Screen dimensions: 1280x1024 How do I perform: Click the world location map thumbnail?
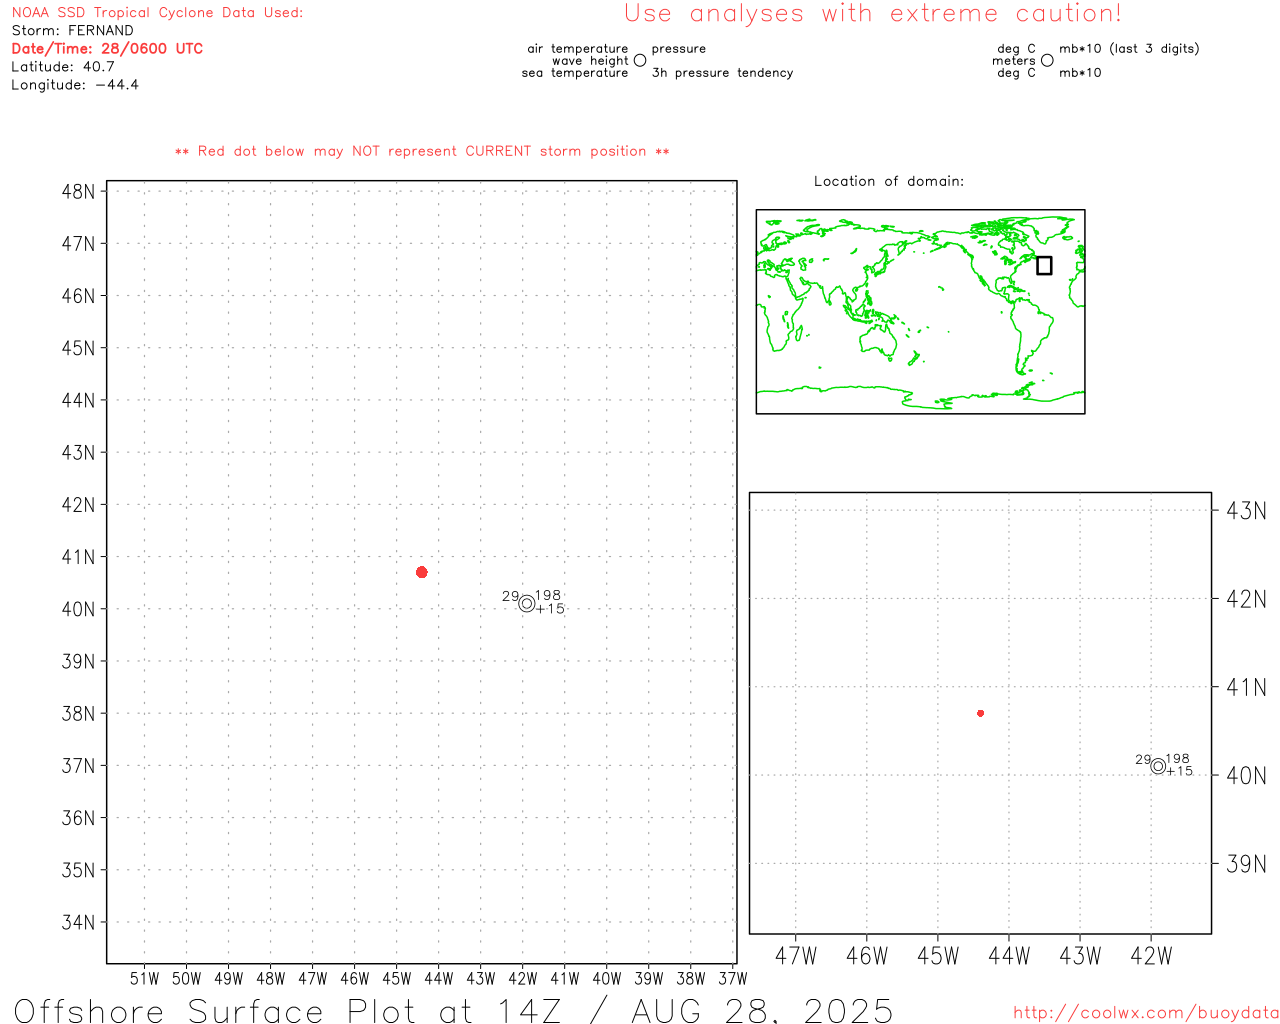(920, 312)
